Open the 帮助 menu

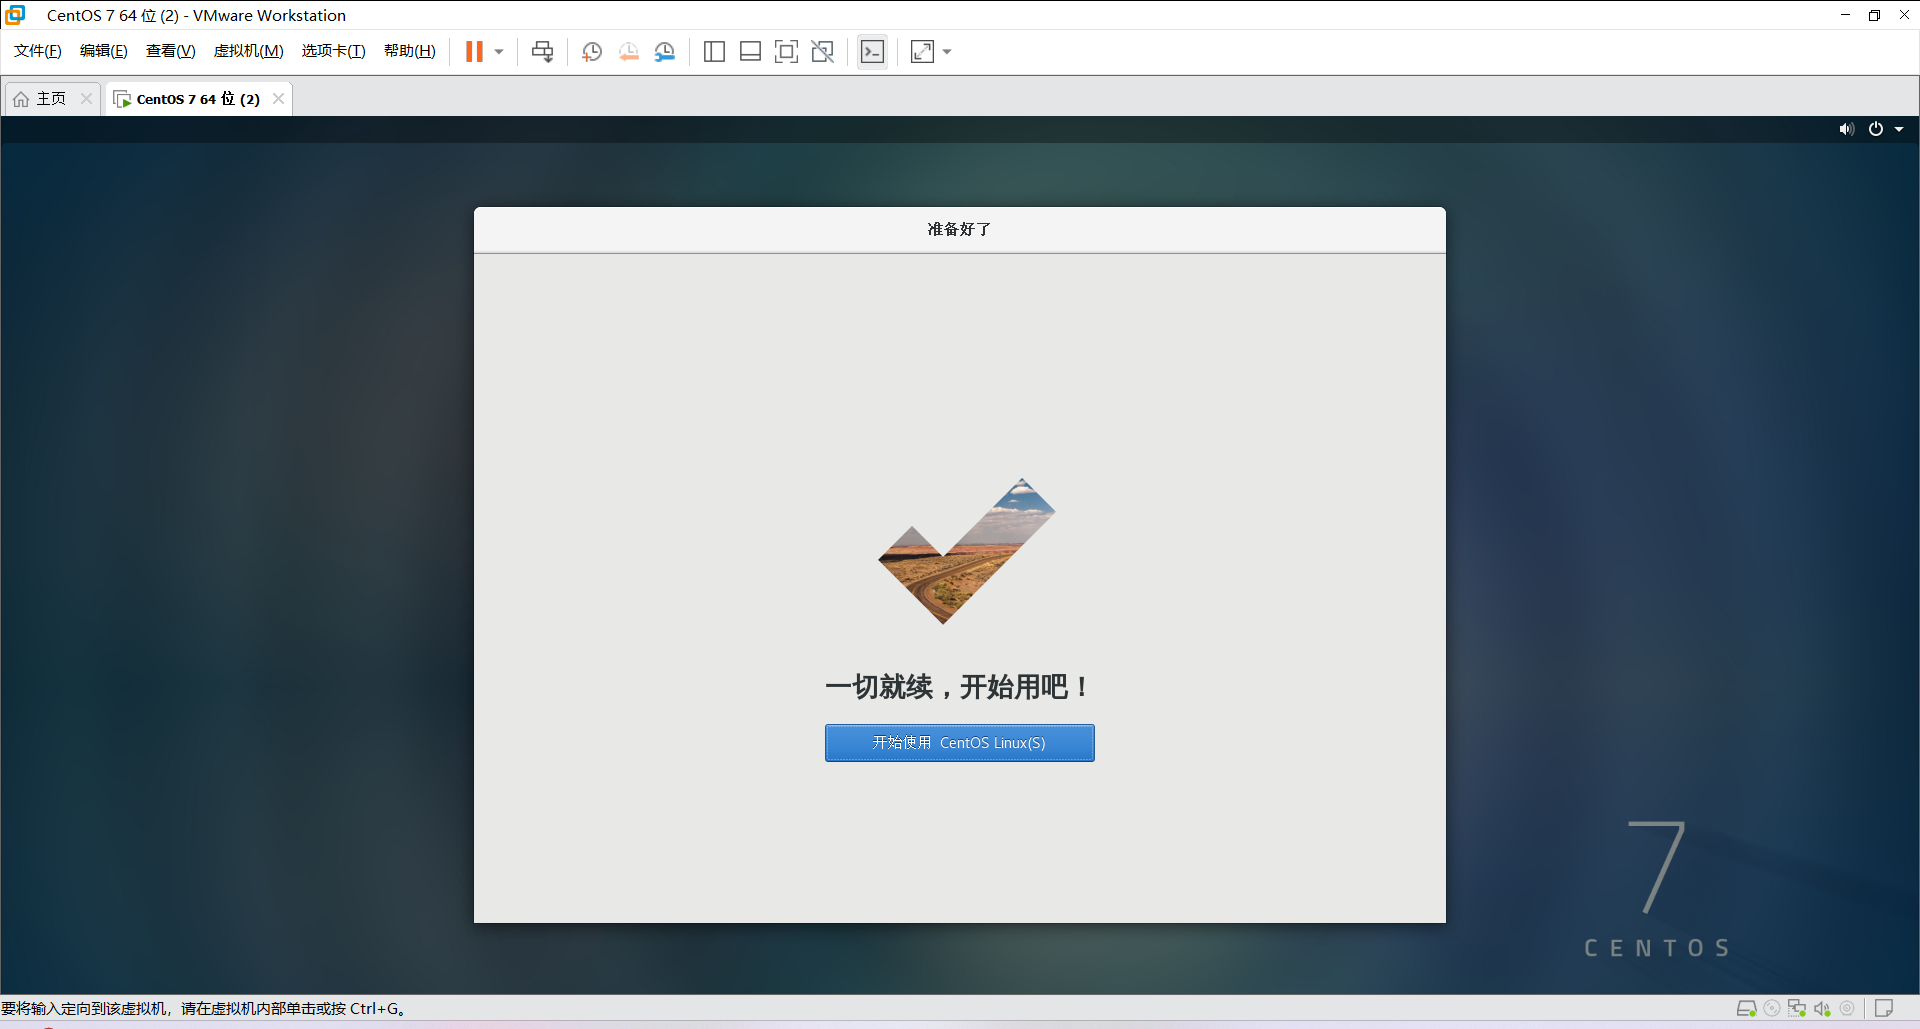(409, 50)
